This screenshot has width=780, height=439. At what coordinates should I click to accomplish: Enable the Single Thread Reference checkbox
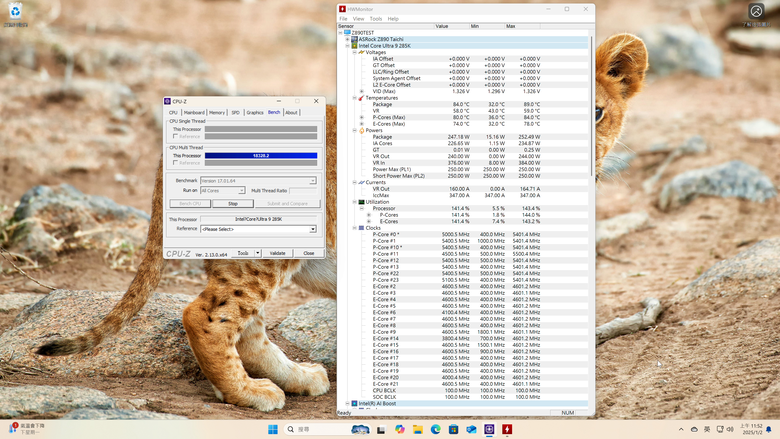coord(175,136)
